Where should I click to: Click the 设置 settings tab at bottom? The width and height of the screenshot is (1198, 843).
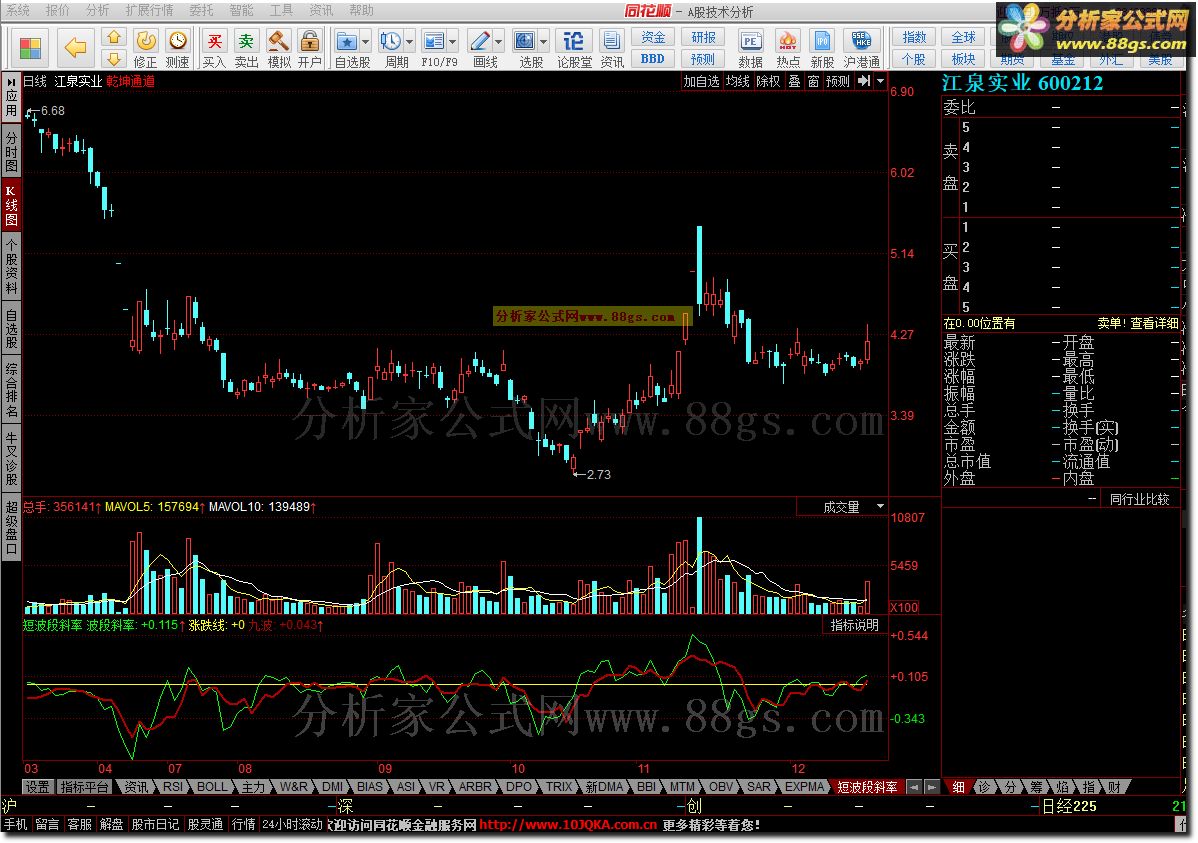coord(37,786)
